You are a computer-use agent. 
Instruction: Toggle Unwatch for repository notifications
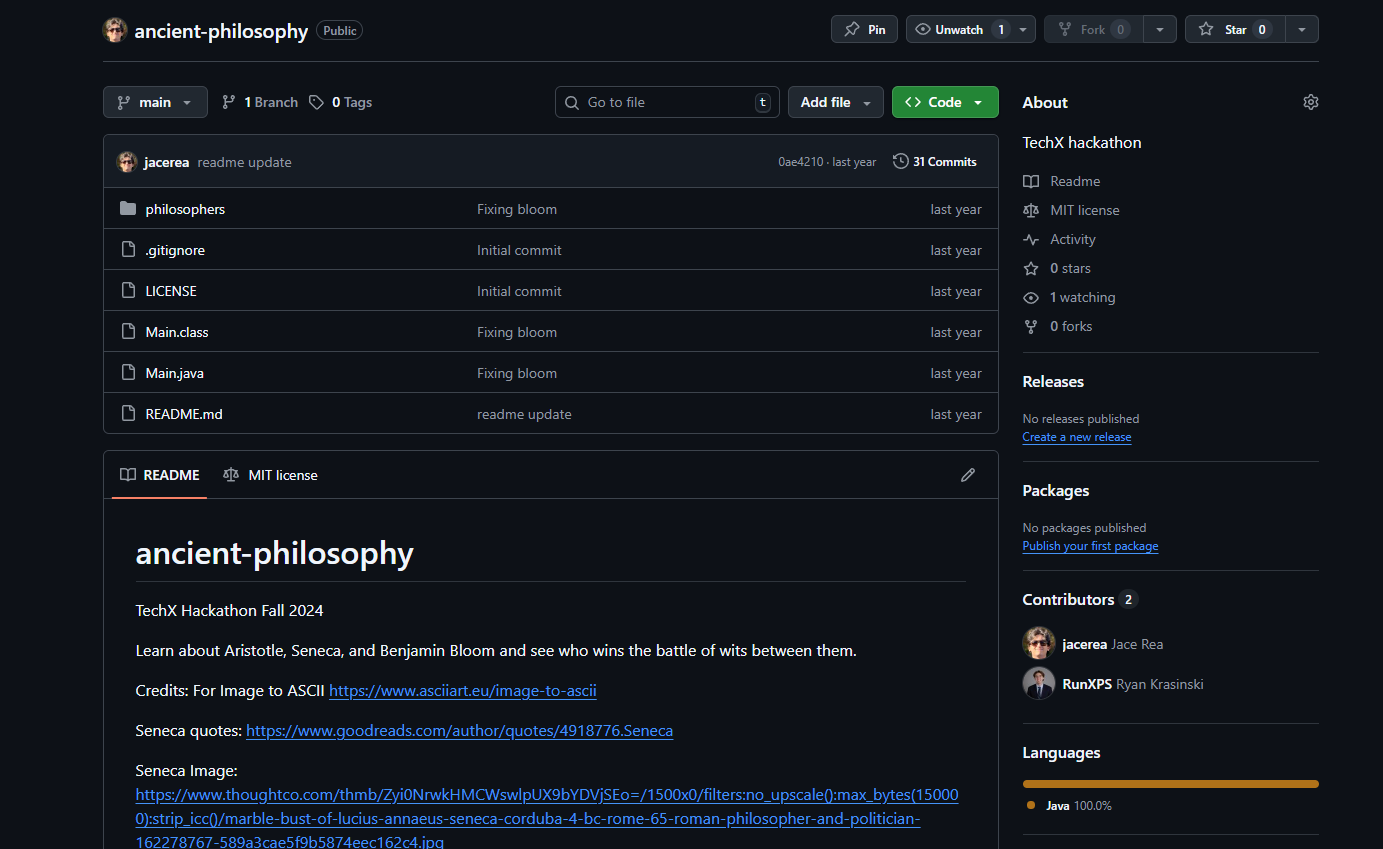coord(959,29)
